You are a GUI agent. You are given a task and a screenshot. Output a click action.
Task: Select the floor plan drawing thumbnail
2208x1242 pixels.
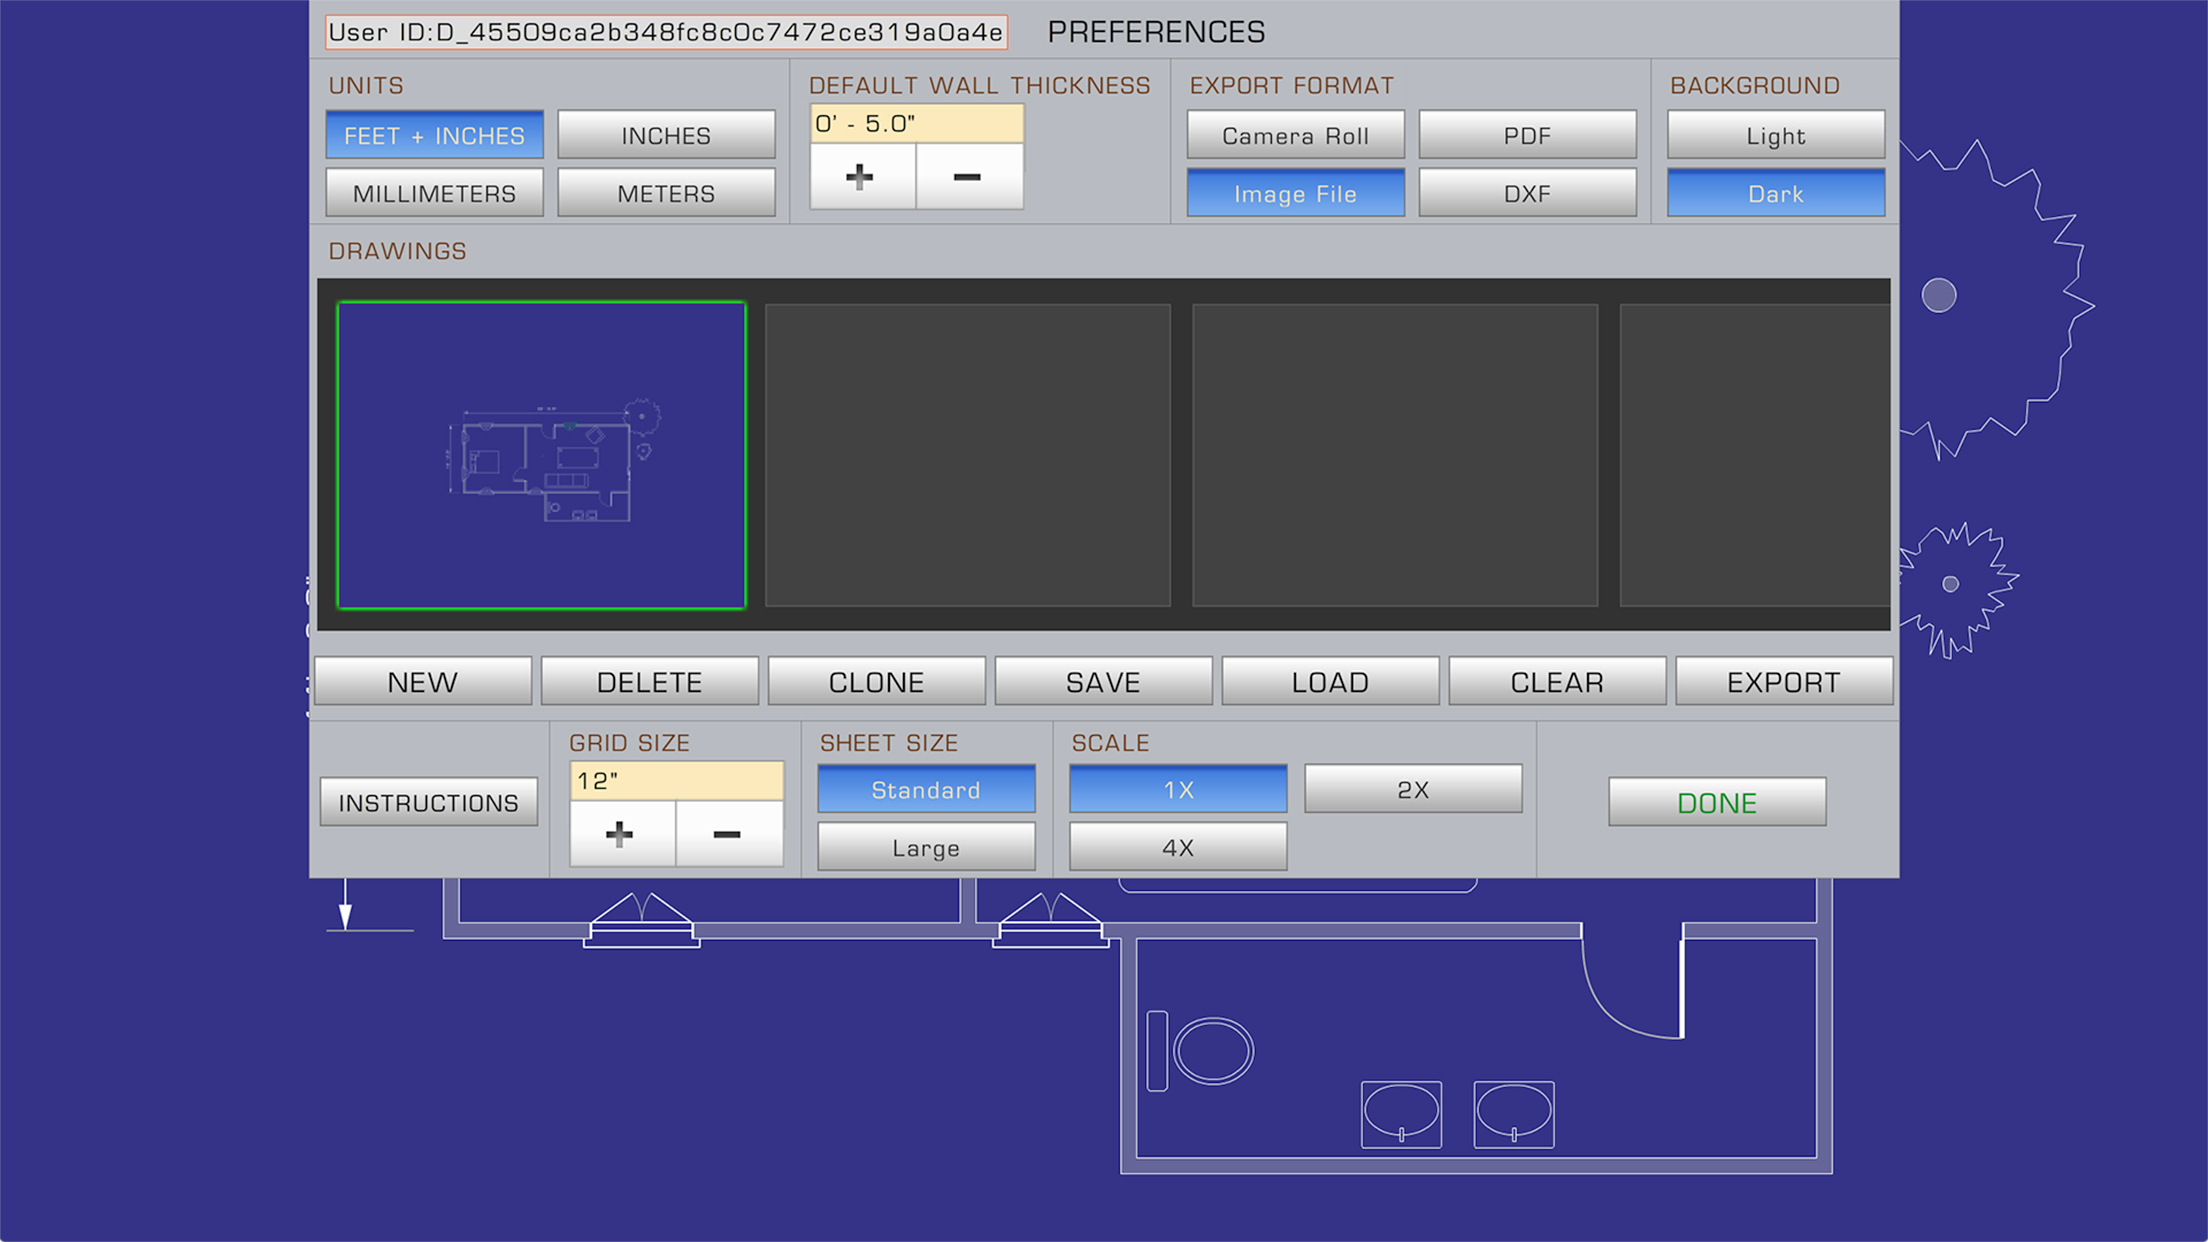pyautogui.click(x=542, y=455)
